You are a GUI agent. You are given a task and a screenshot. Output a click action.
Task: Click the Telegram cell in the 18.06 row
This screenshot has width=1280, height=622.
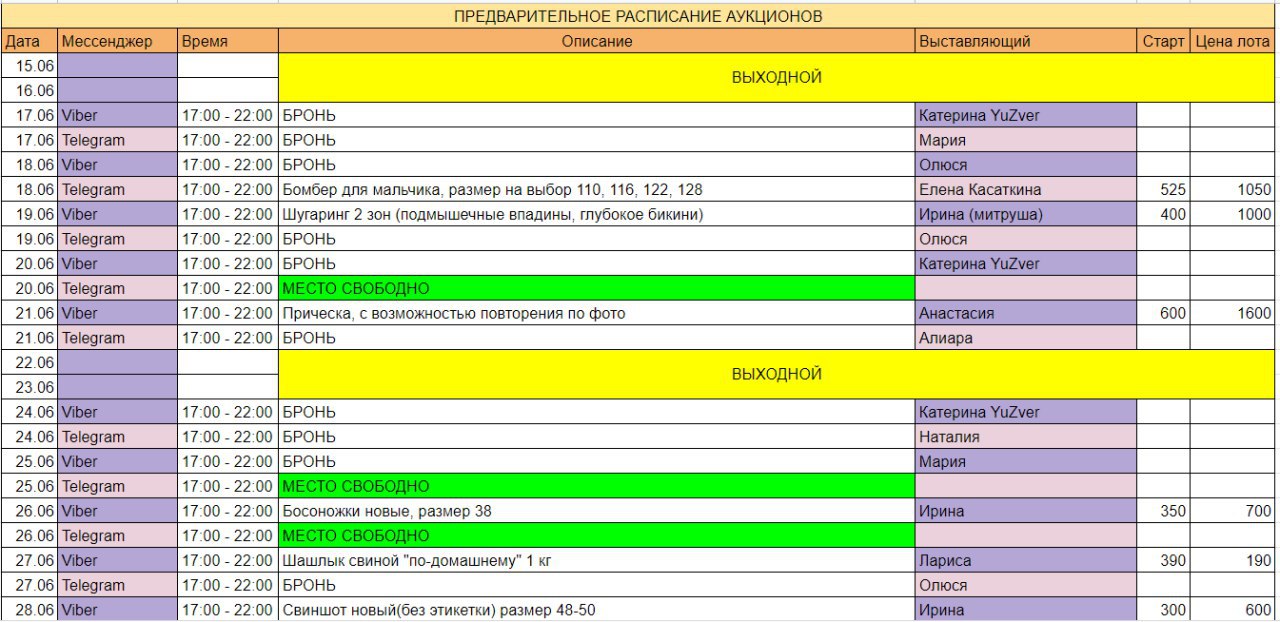[117, 189]
